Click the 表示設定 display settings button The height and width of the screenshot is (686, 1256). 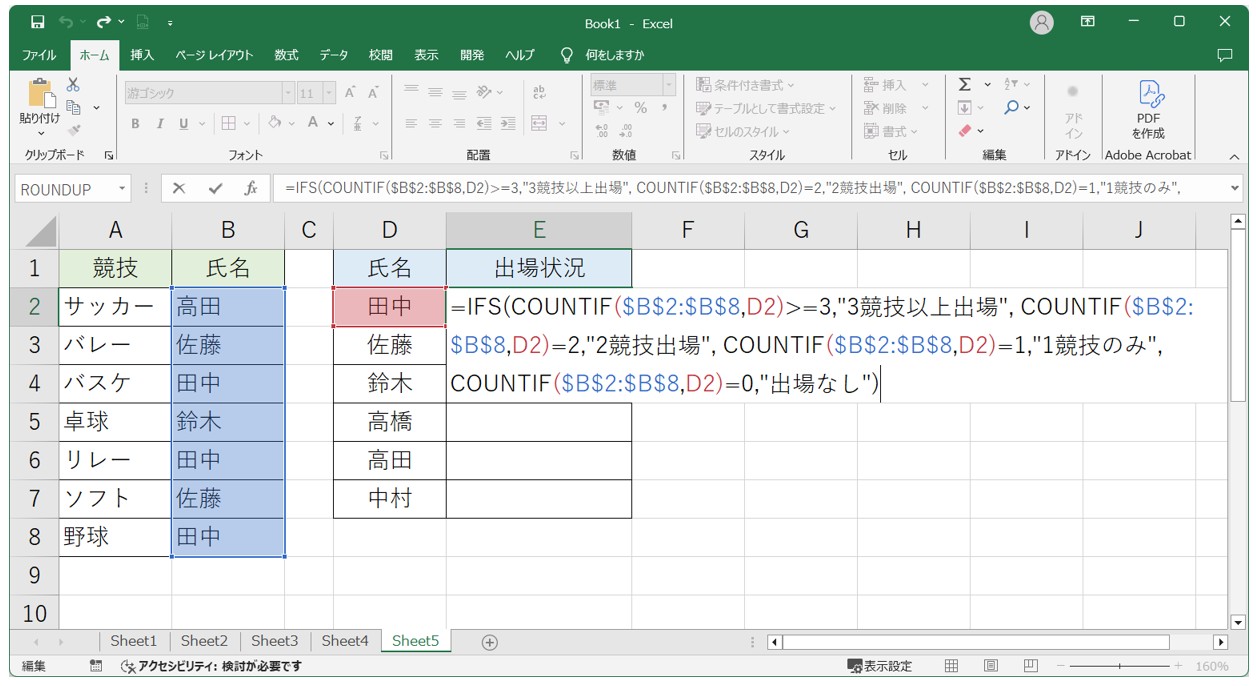tap(880, 665)
